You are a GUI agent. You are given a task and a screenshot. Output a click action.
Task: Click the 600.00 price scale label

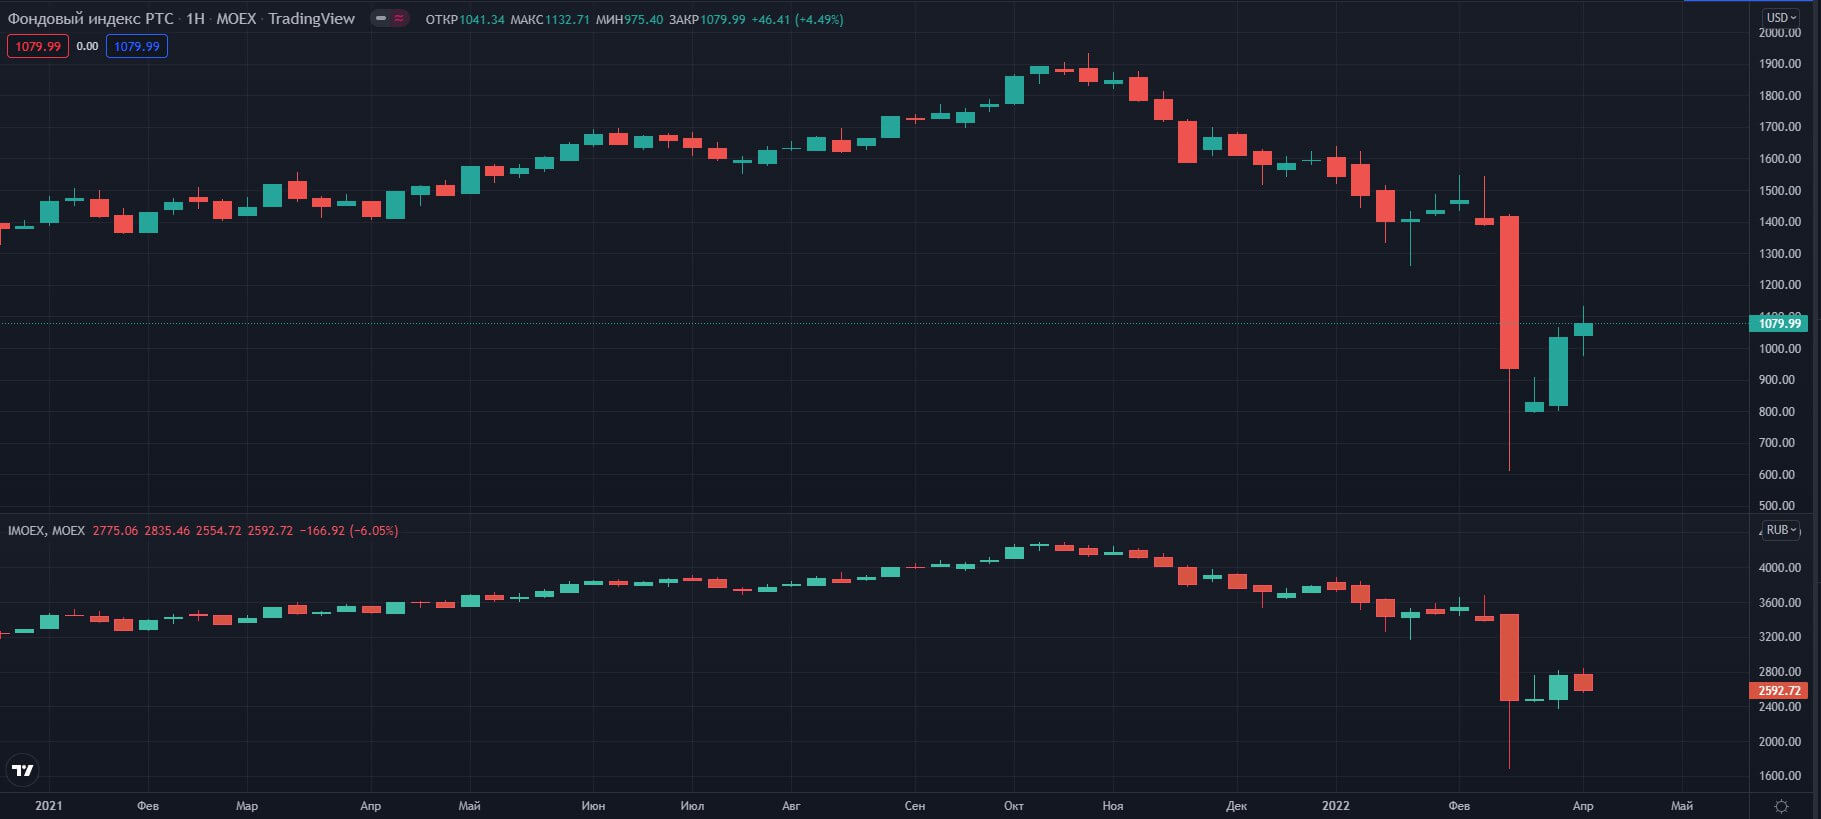point(1777,474)
